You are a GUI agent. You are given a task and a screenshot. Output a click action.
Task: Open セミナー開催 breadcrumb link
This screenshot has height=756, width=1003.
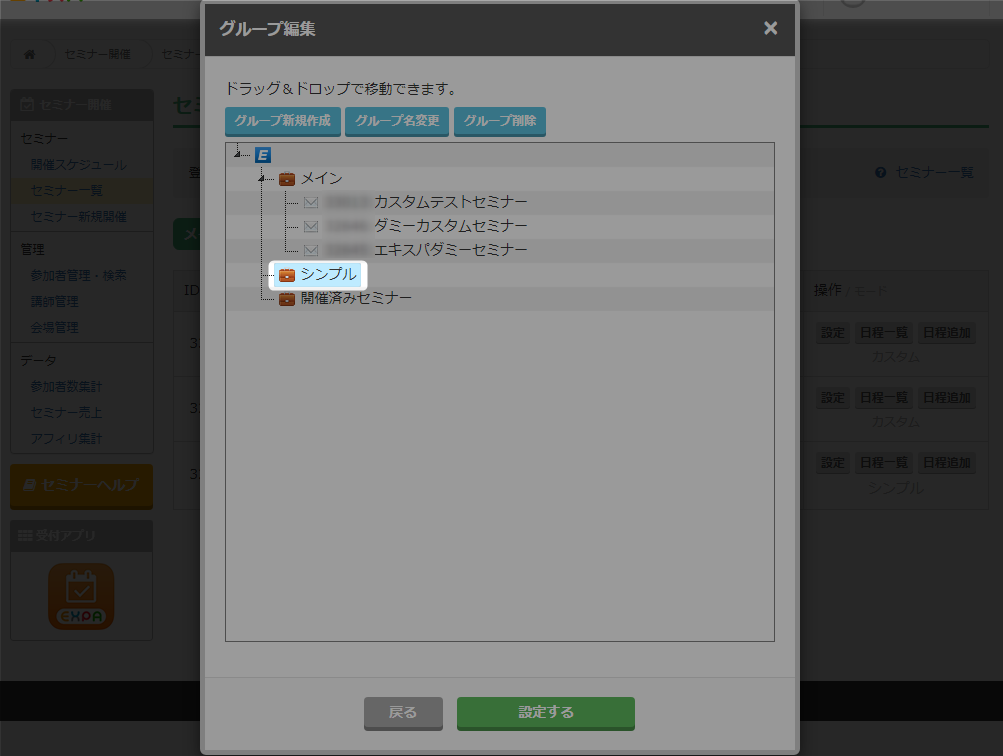coord(98,54)
